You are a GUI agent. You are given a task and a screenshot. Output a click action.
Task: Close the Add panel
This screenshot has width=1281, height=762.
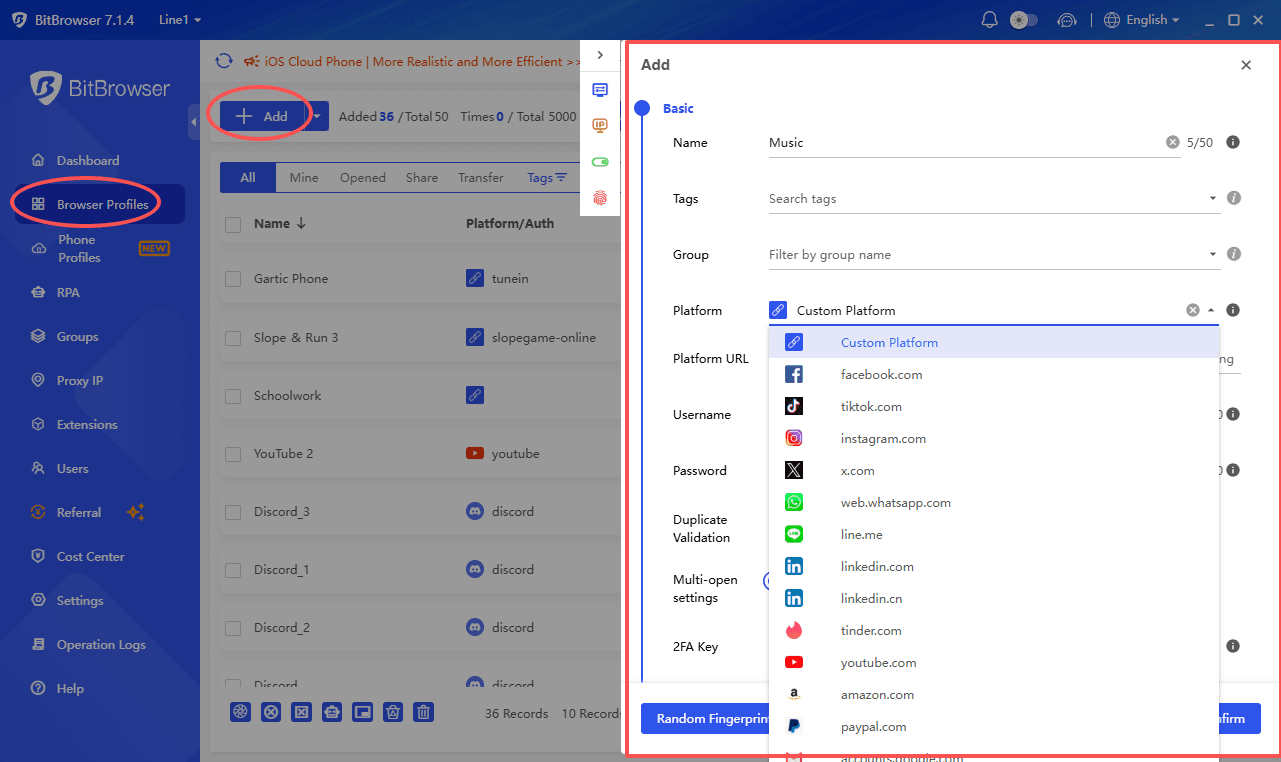[x=1246, y=65]
